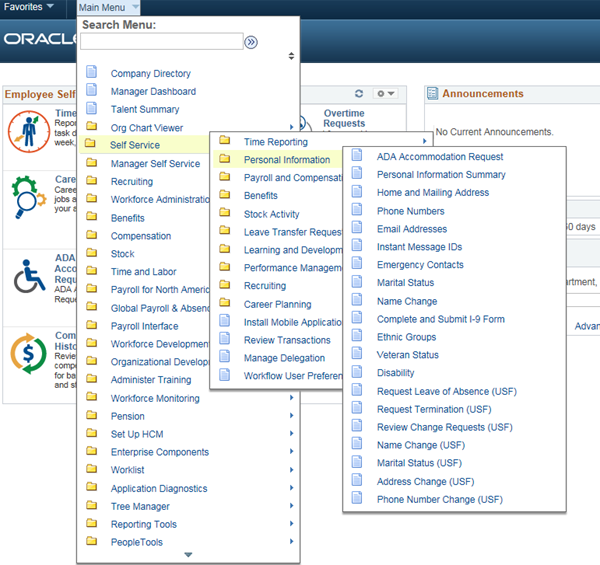Select Emergency Contacts menu item
600x565 pixels.
(420, 265)
